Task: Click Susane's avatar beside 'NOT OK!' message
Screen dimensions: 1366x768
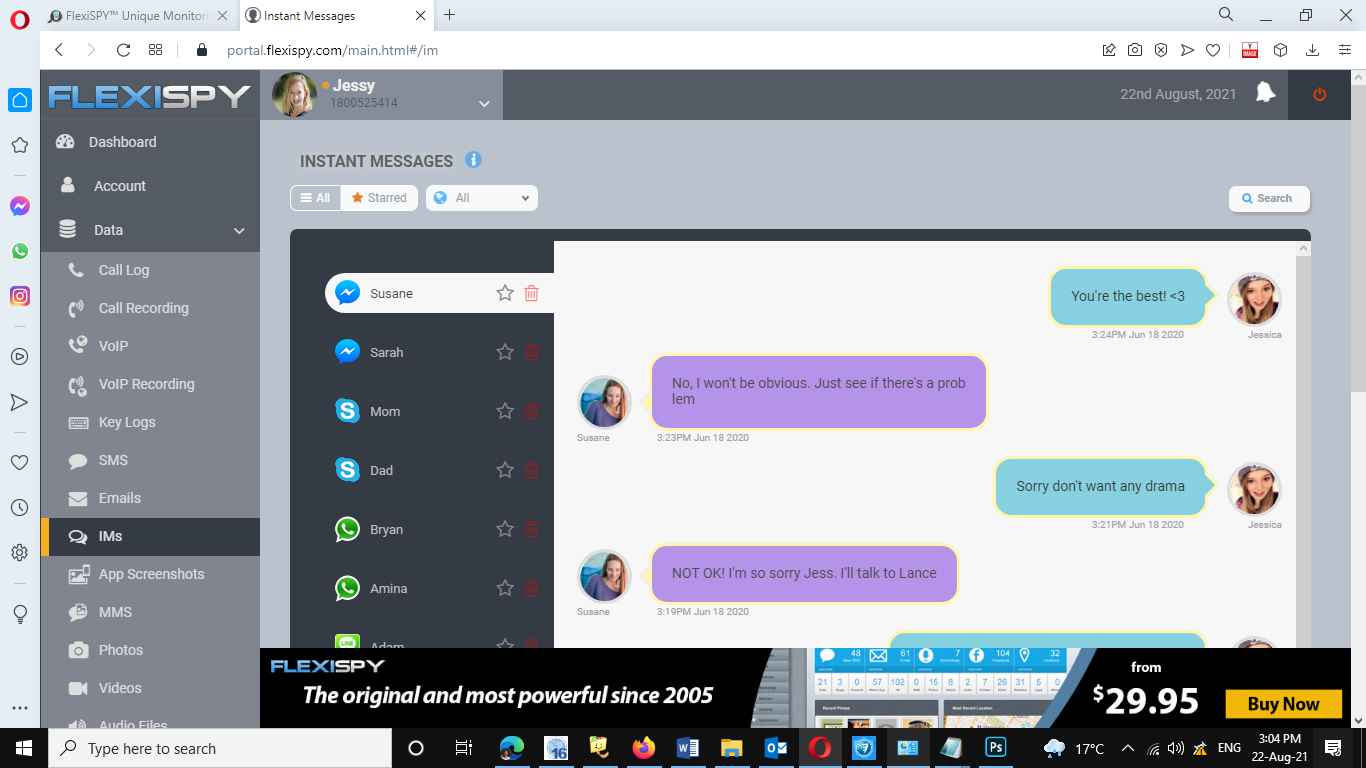Action: pos(604,576)
